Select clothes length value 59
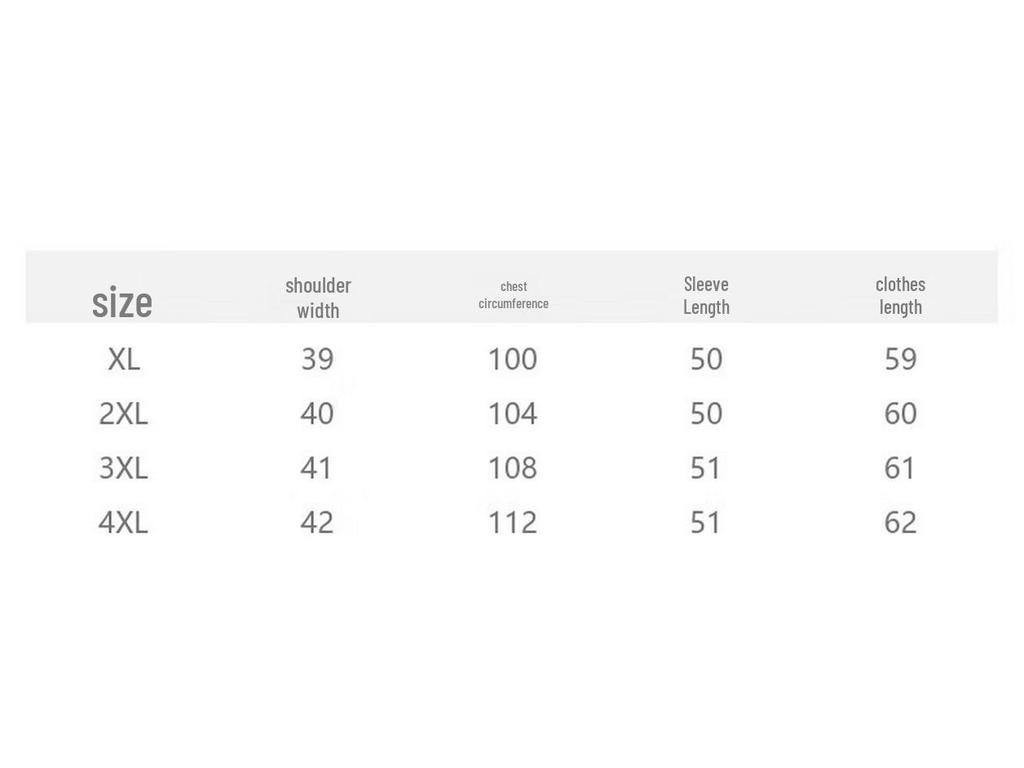The height and width of the screenshot is (768, 1024). pos(900,359)
